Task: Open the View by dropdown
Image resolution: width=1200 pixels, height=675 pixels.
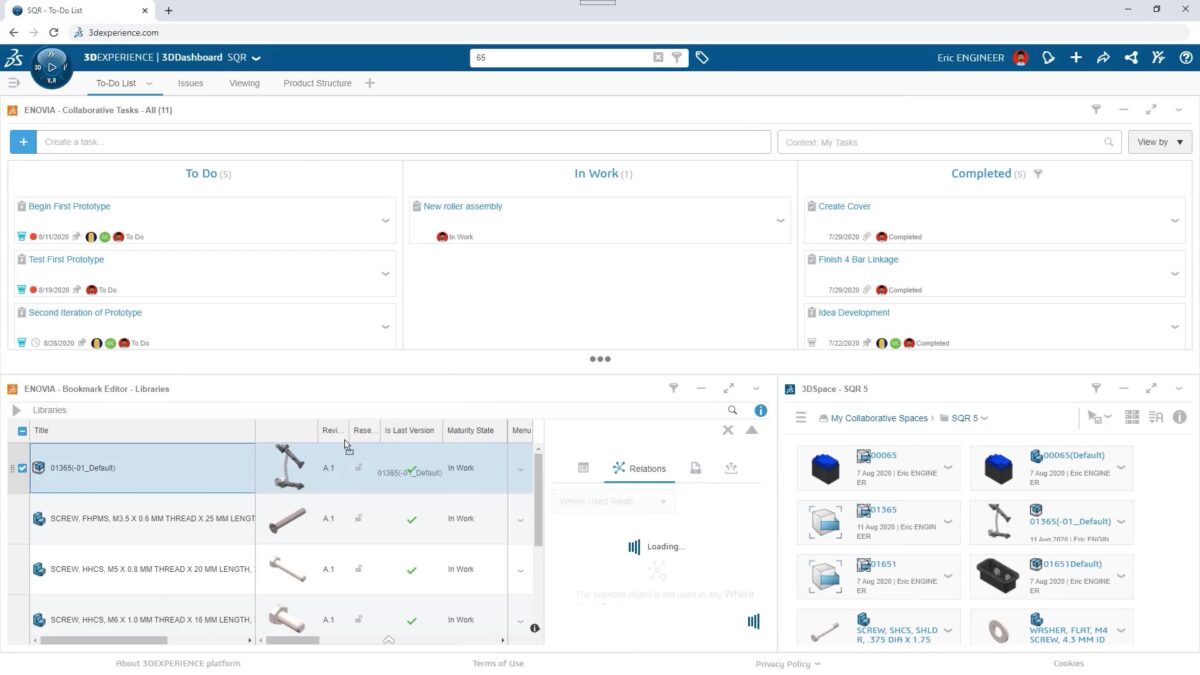Action: coord(1160,142)
